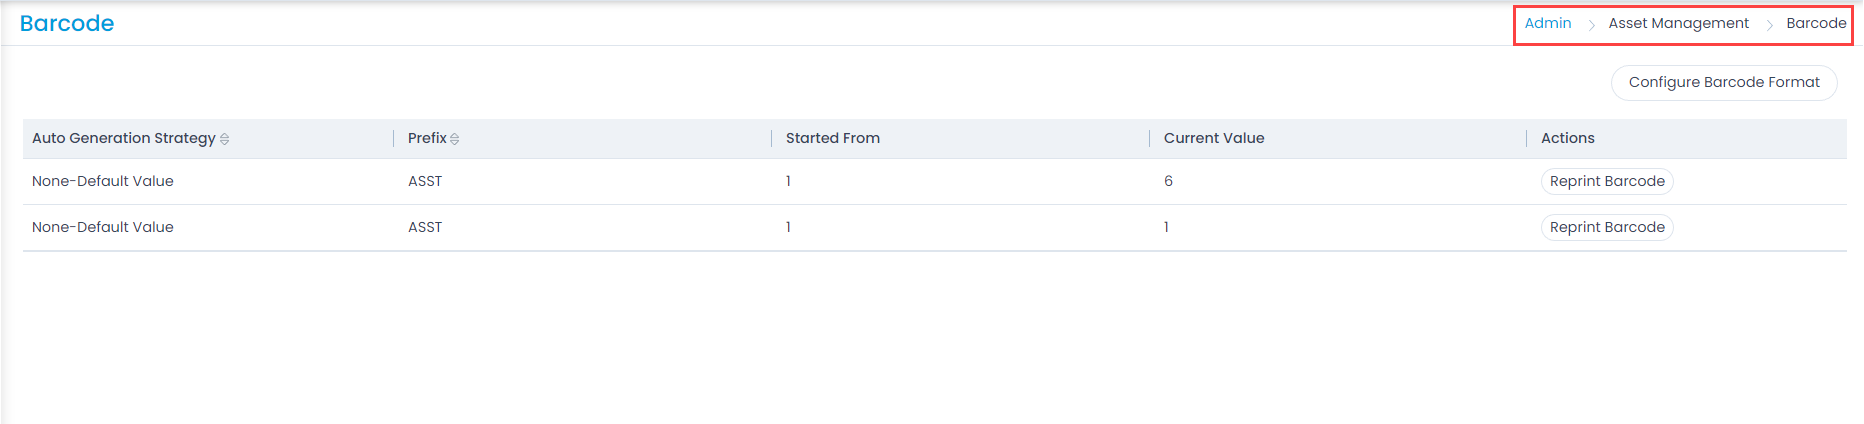1864x424 pixels.
Task: Select the Barcode breadcrumb item
Action: click(1816, 23)
